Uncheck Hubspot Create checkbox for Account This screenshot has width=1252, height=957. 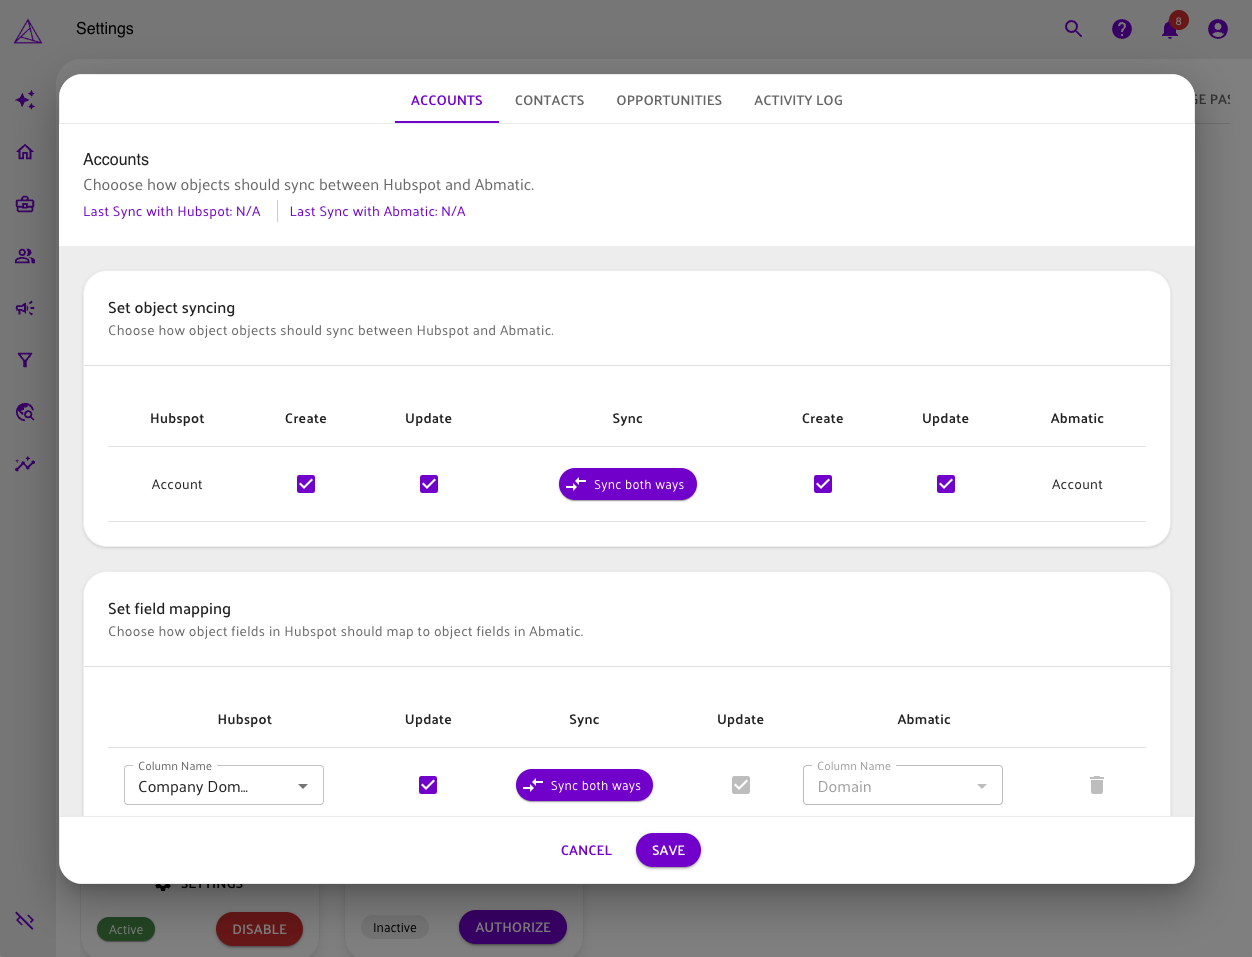(306, 484)
